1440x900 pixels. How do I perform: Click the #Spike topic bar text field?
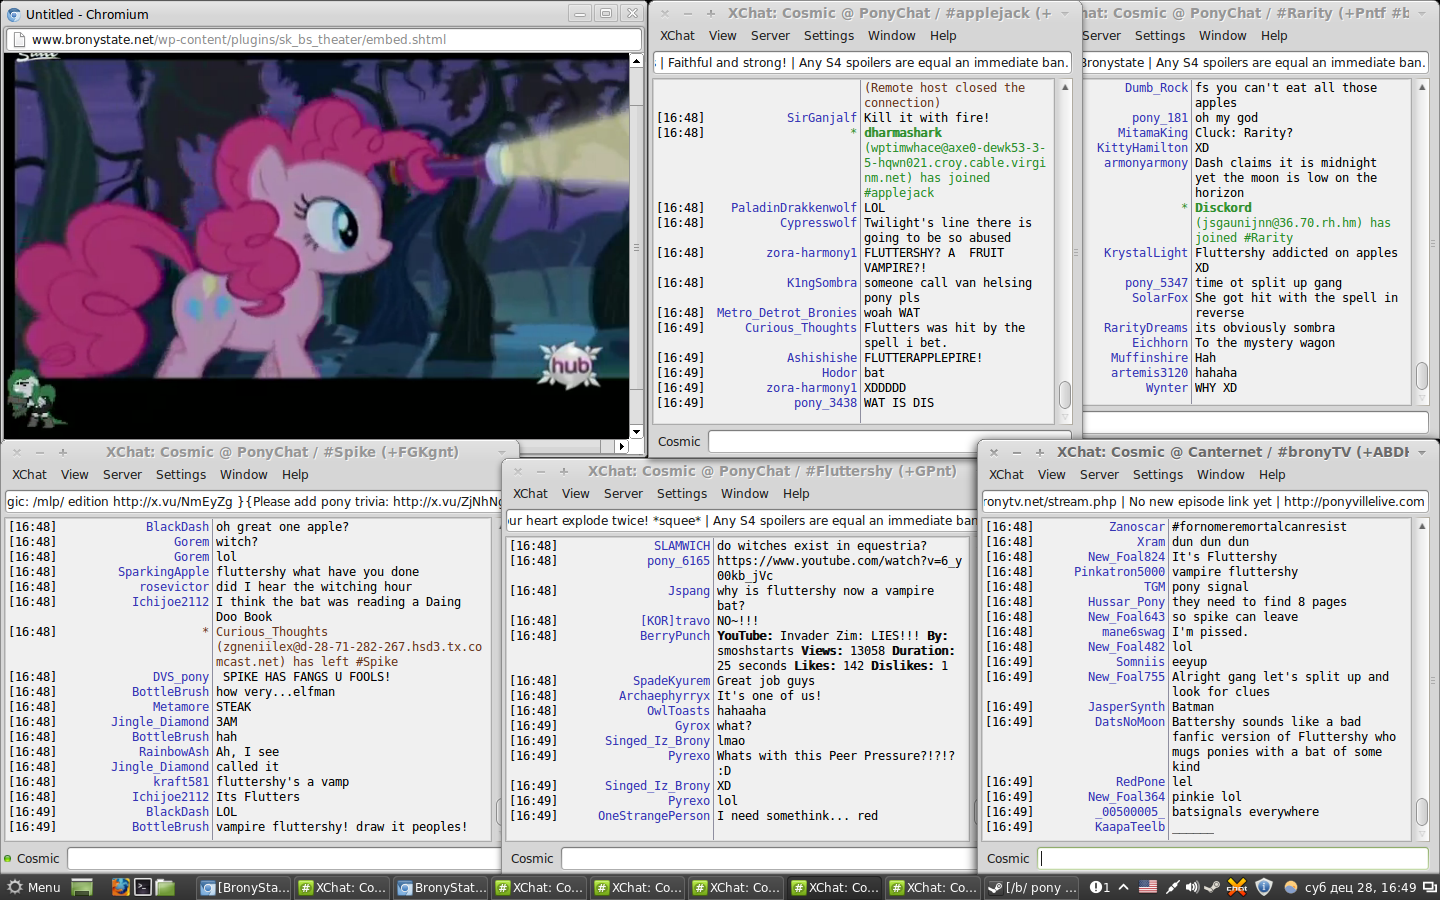coord(253,501)
